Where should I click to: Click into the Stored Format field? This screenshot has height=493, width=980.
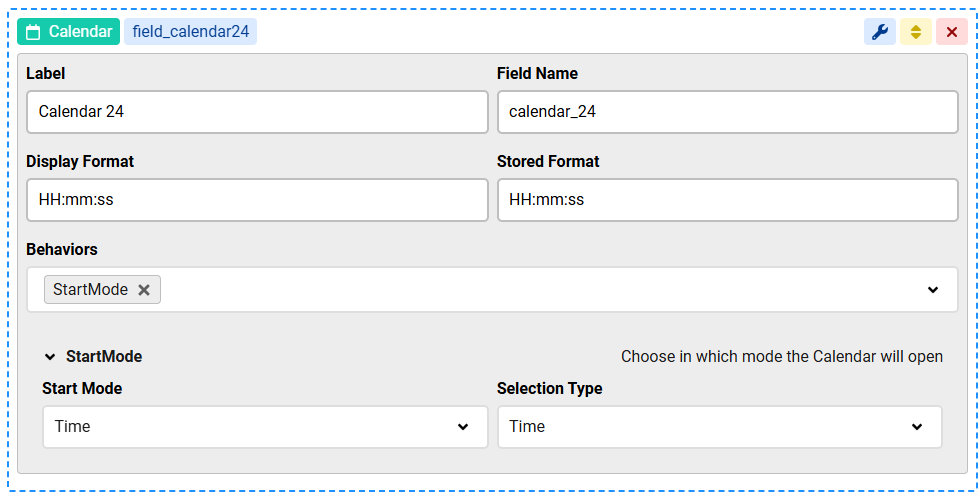click(x=728, y=200)
